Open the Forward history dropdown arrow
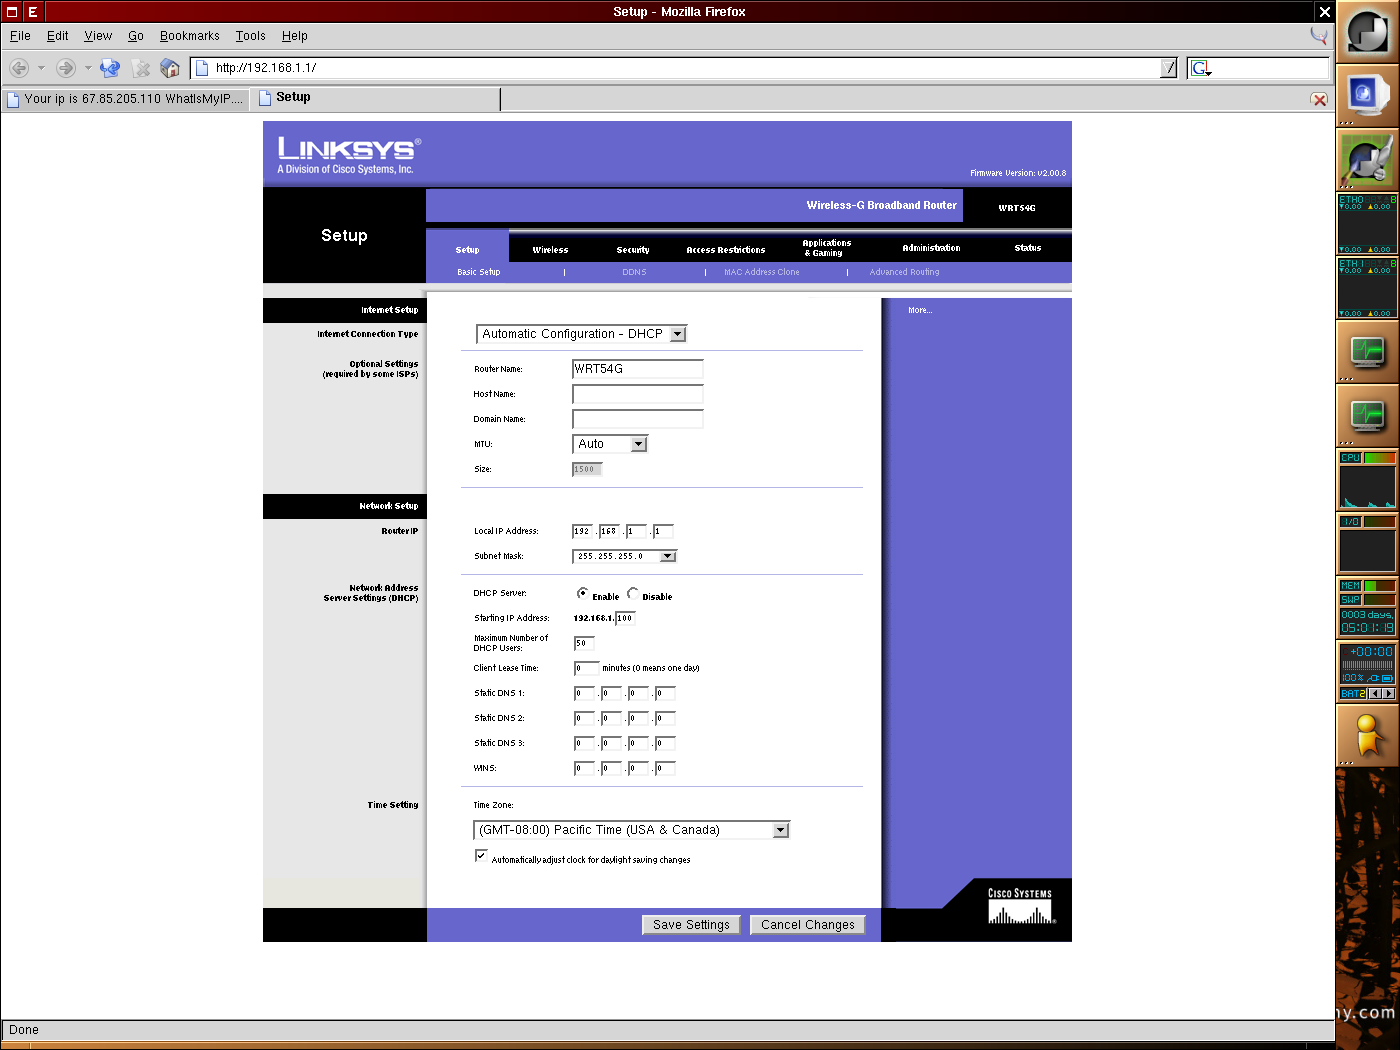Viewport: 1400px width, 1050px height. point(88,68)
